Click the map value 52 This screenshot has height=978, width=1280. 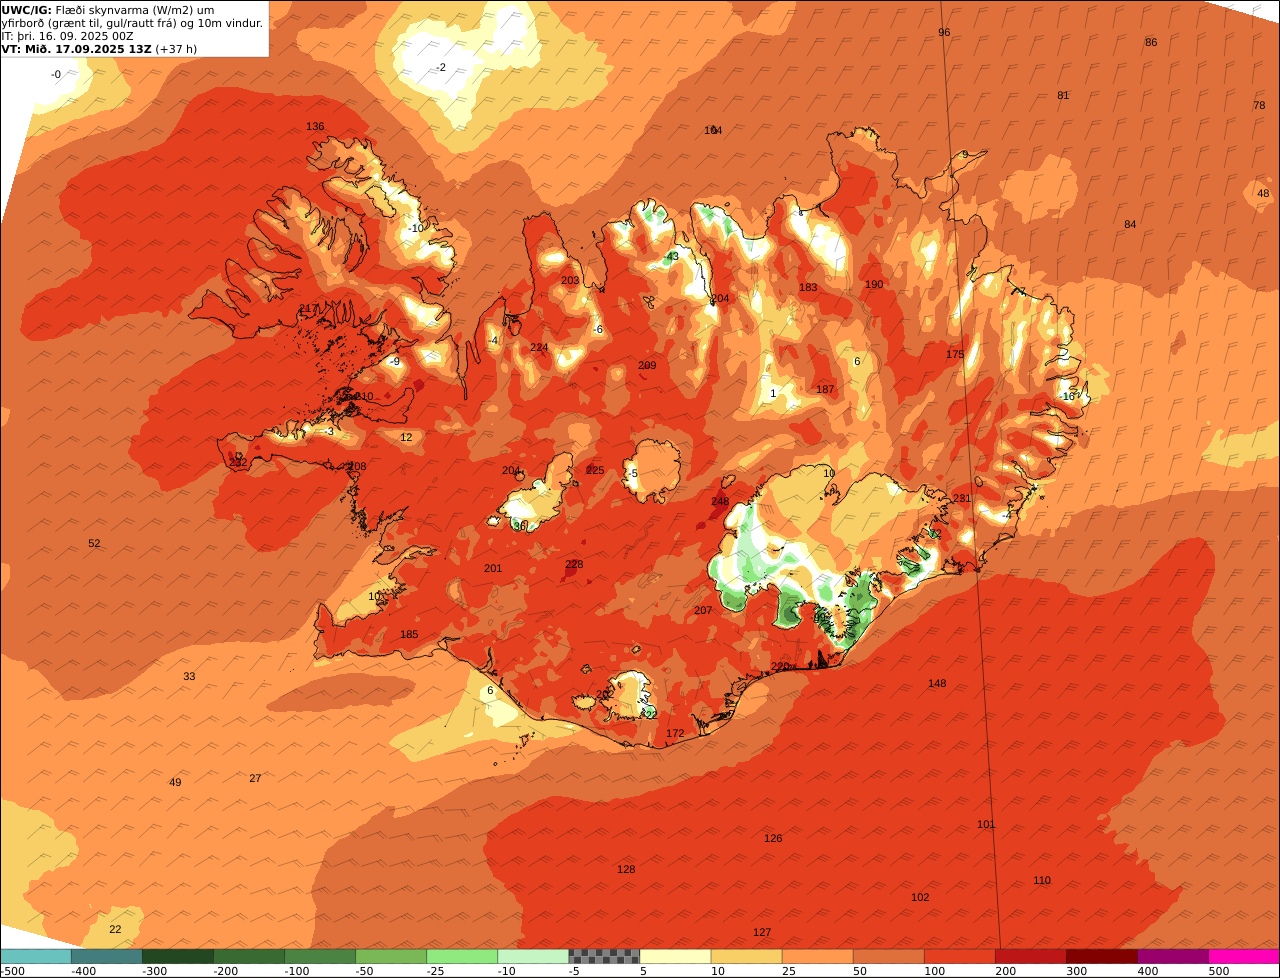coord(94,544)
